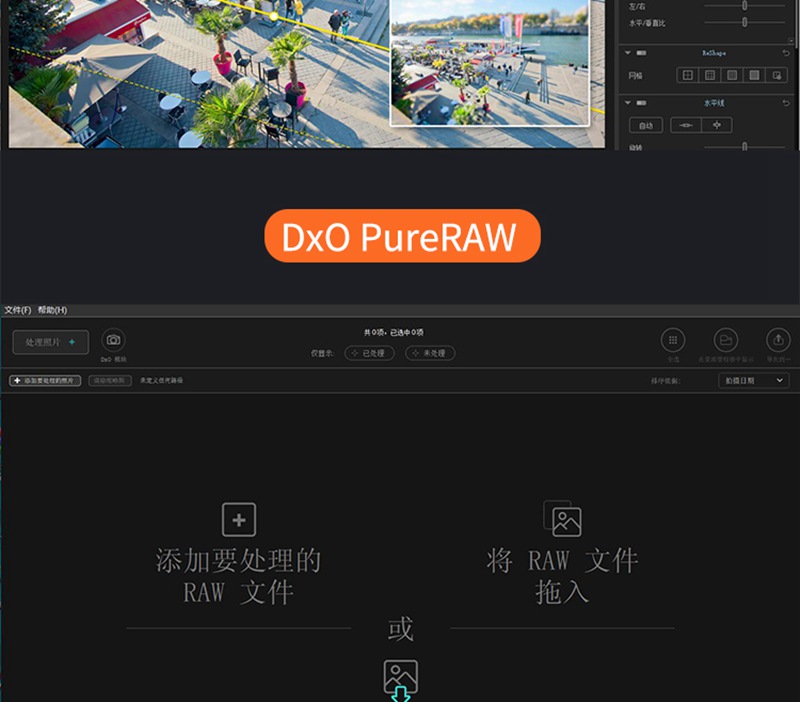Open the DxO 模块 camera icon

click(113, 338)
